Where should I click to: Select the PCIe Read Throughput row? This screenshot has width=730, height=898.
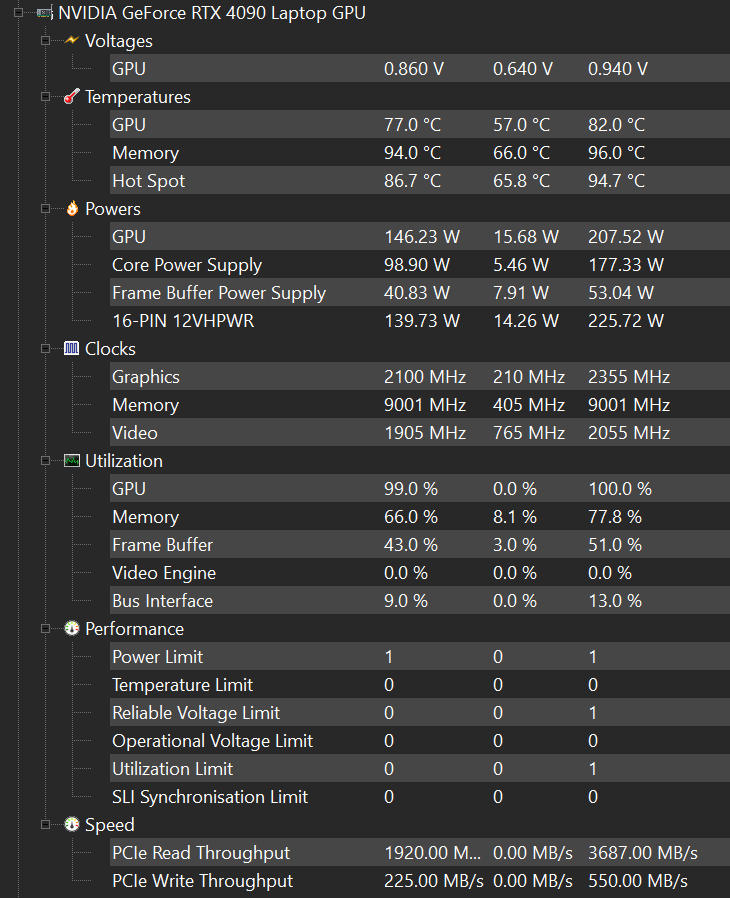420,853
